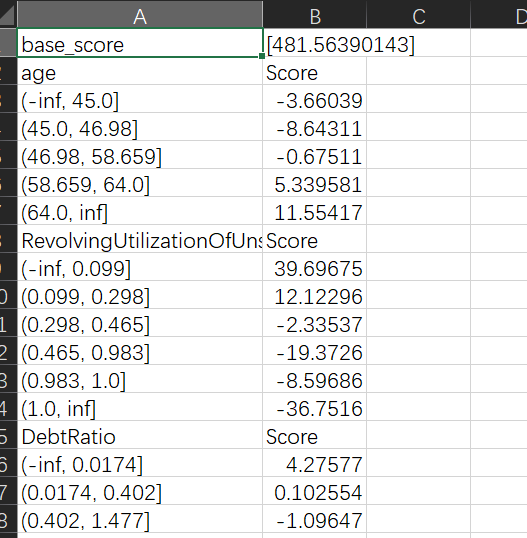Select the cell (-inf, 0.099]
The width and height of the screenshot is (527, 538).
tap(140, 267)
